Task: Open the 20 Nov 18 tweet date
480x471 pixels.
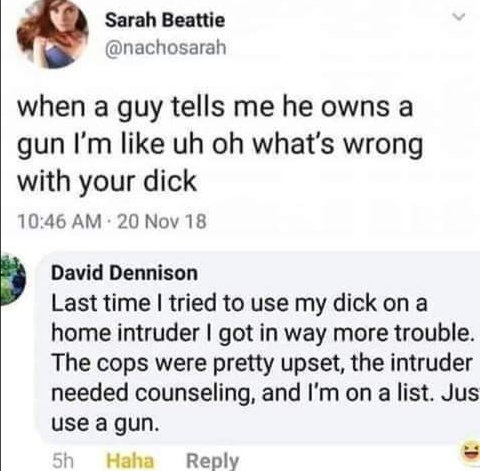Action: [x=162, y=221]
